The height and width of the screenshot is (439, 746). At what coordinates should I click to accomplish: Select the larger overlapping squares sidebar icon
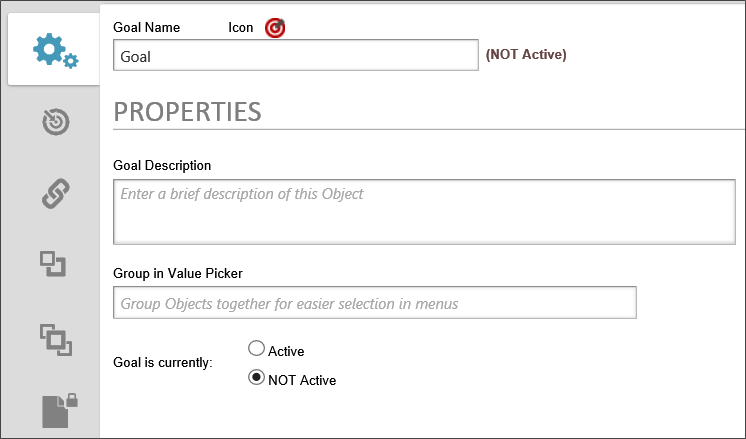tap(55, 338)
